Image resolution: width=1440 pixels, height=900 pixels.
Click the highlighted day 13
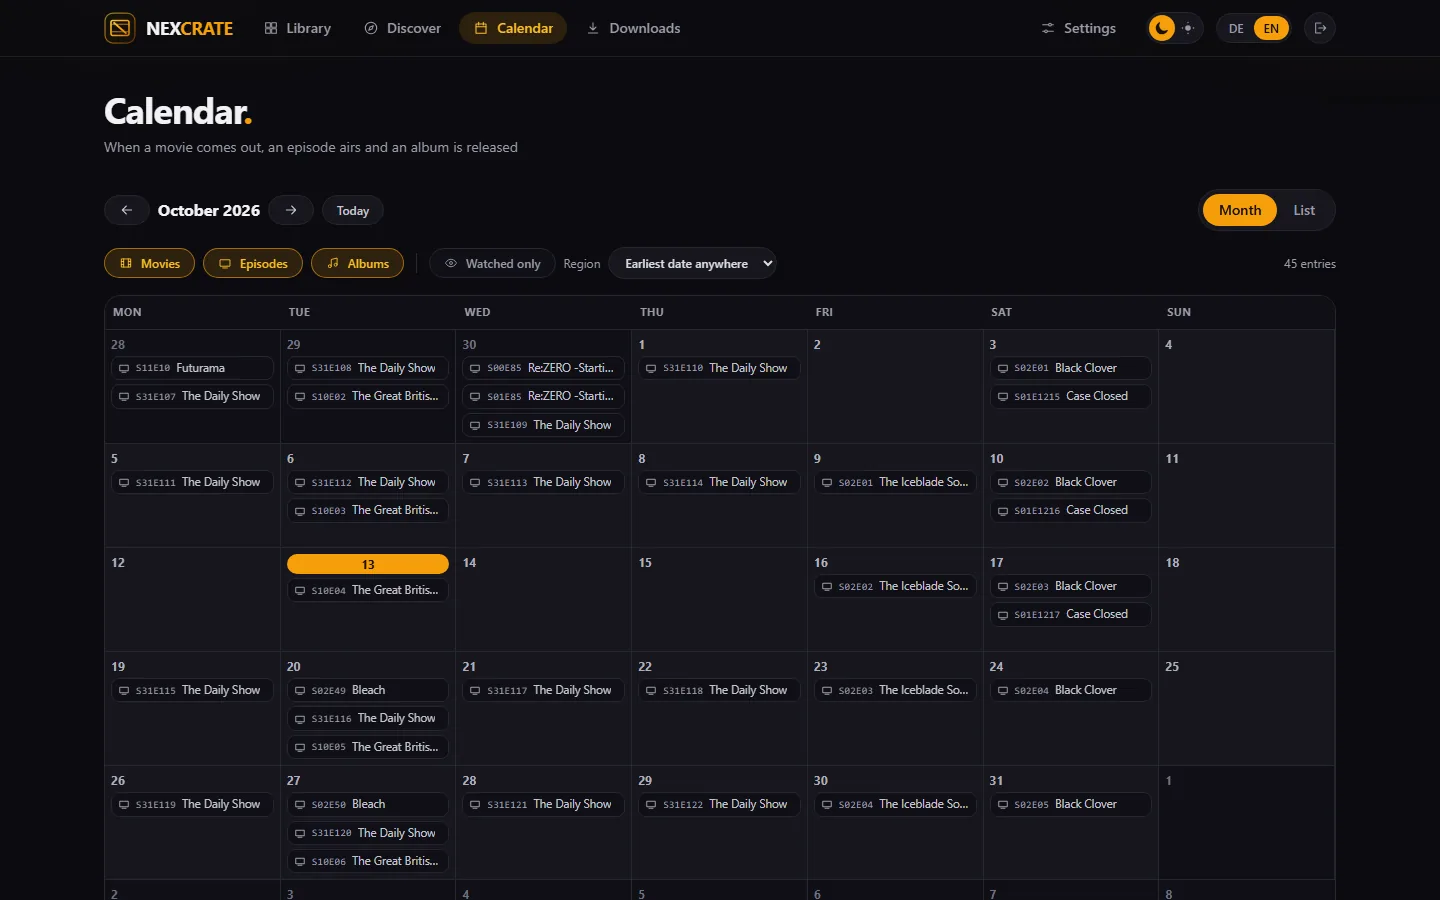(x=368, y=564)
